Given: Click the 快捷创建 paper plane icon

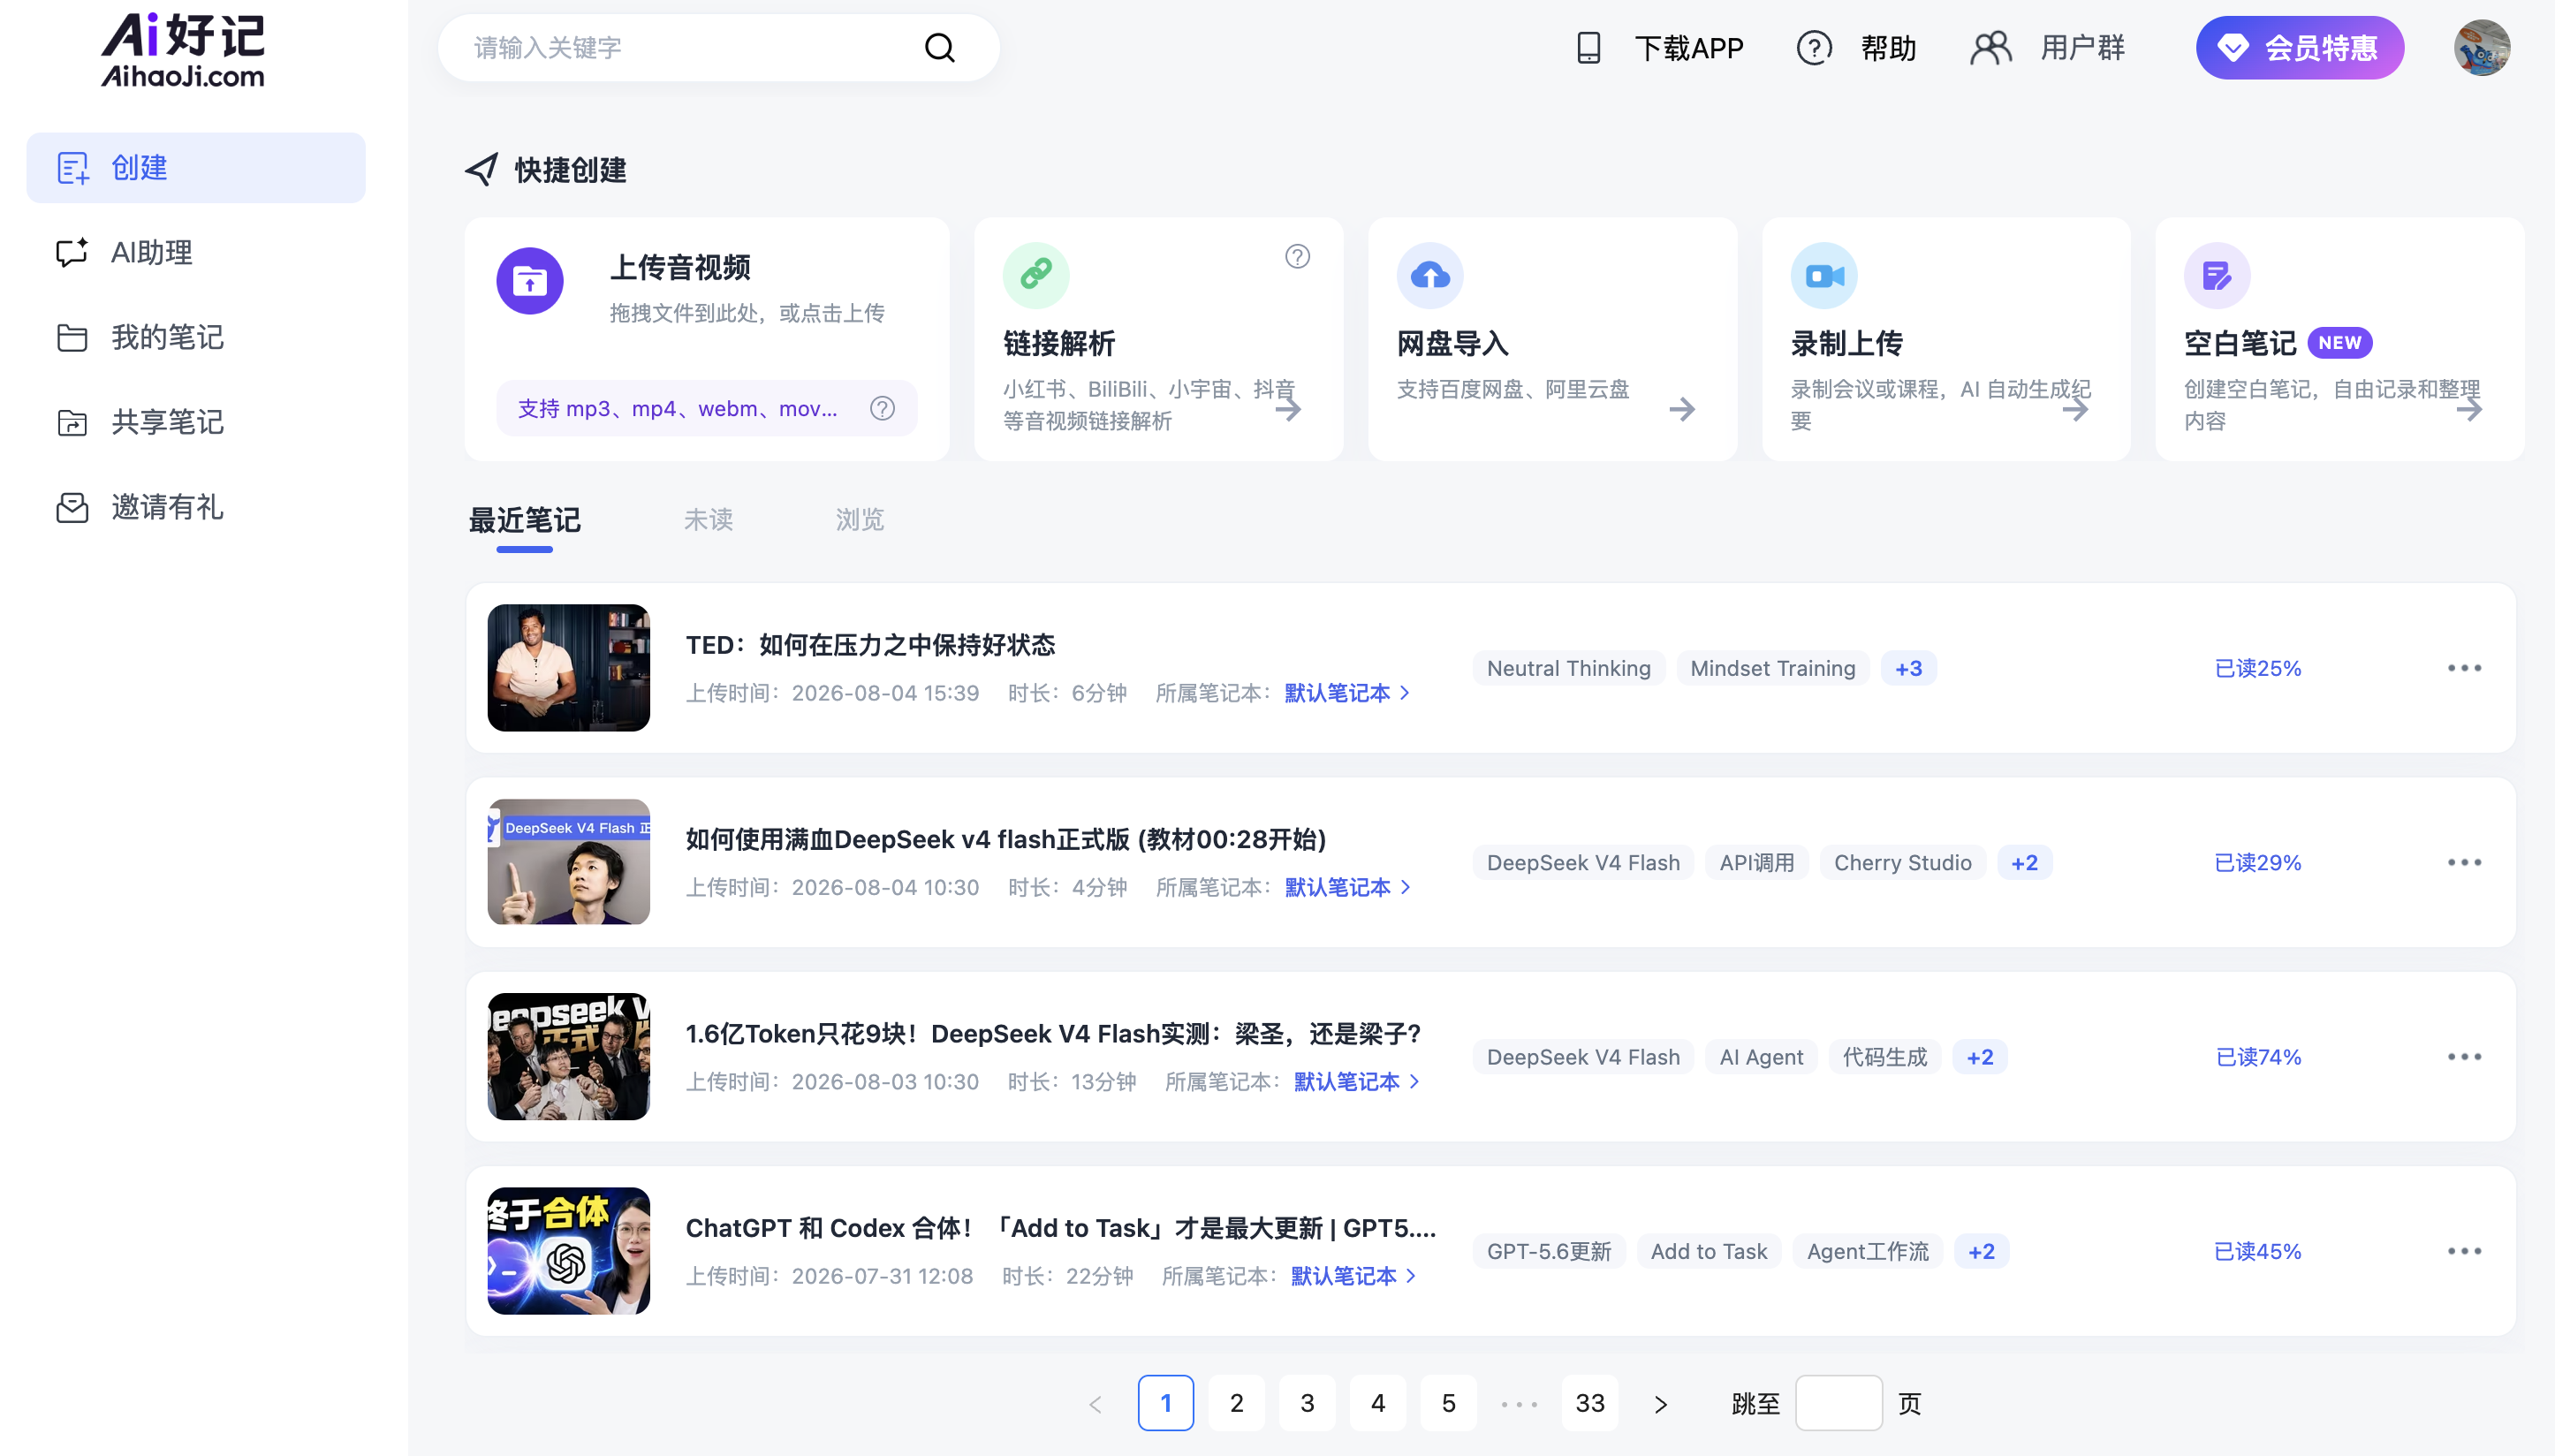Looking at the screenshot, I should [481, 170].
